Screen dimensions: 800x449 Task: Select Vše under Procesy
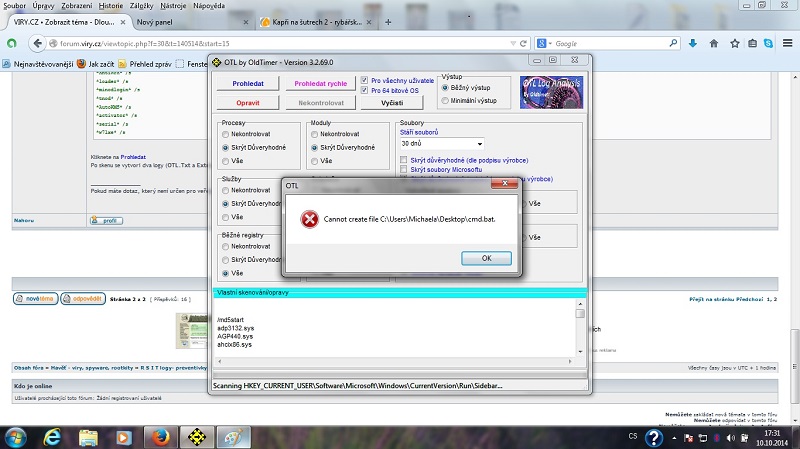coord(226,161)
